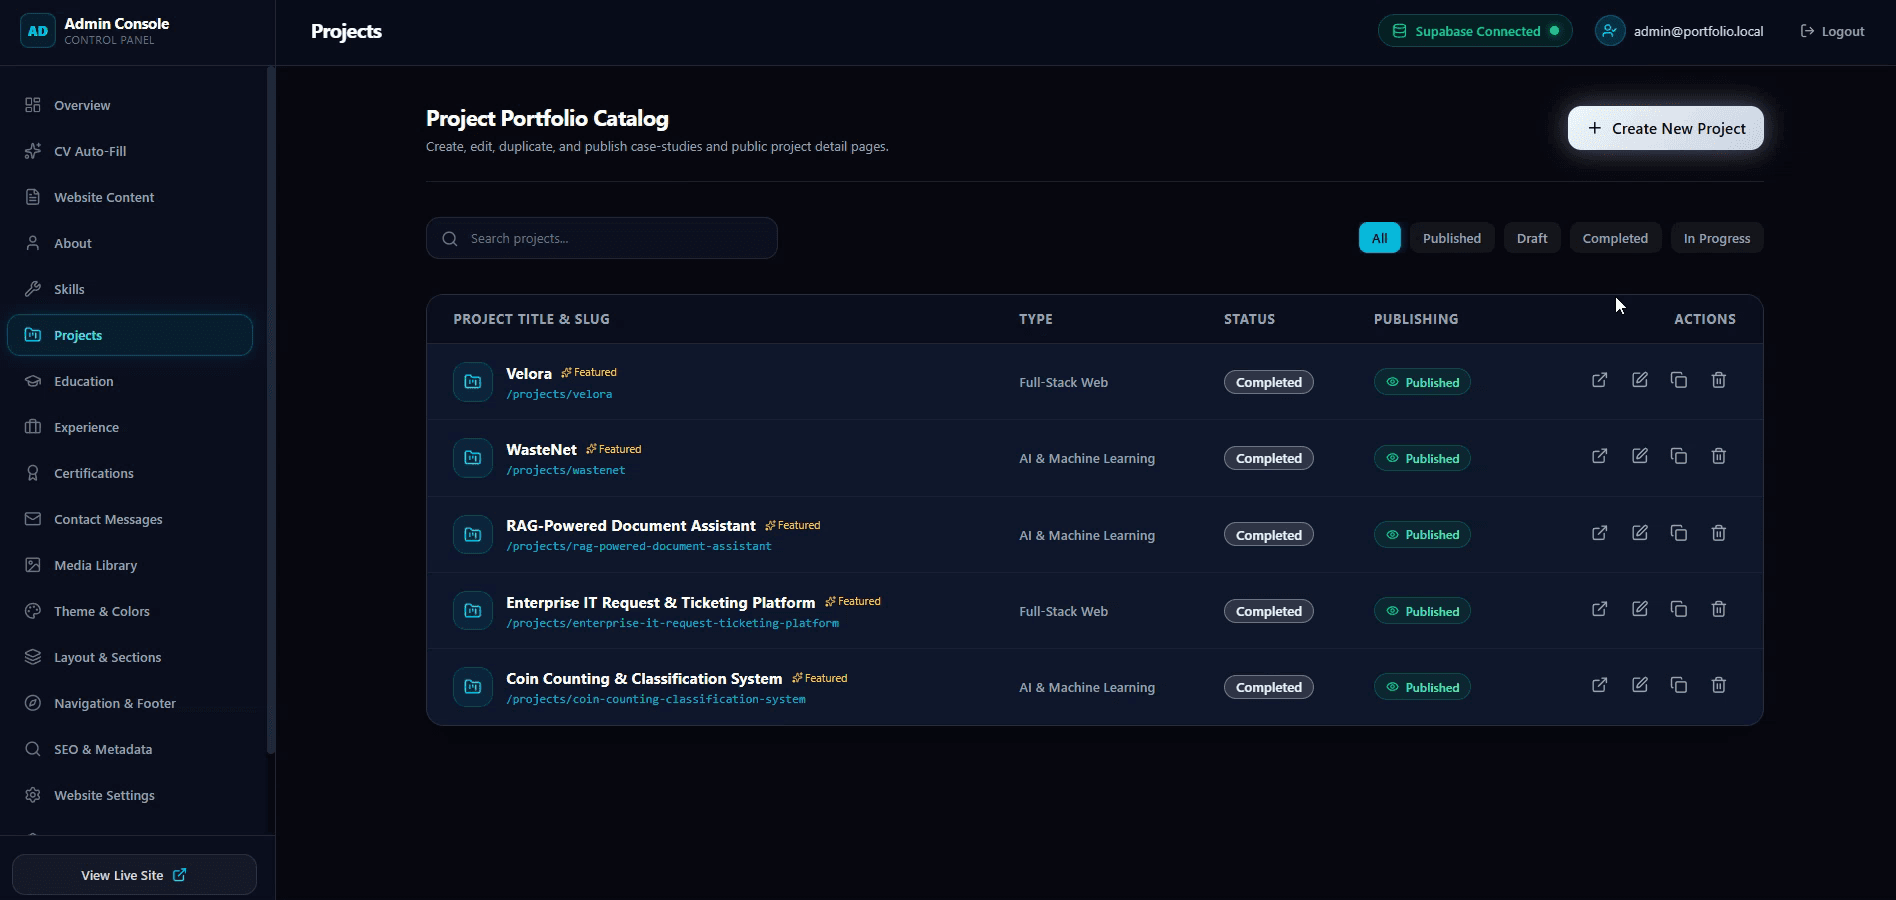Filter projects by Draft
The width and height of the screenshot is (1896, 900).
tap(1531, 238)
